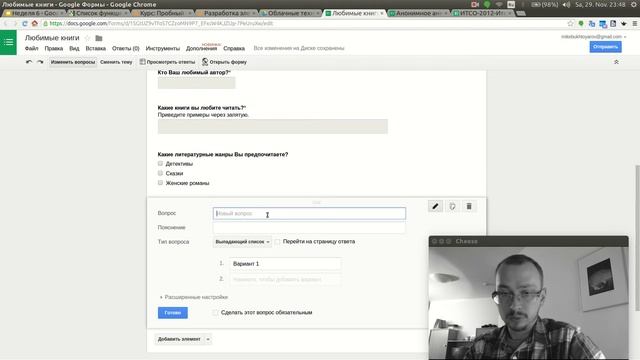Undo the last action in the toolbar
This screenshot has width=640, height=360.
(29, 62)
